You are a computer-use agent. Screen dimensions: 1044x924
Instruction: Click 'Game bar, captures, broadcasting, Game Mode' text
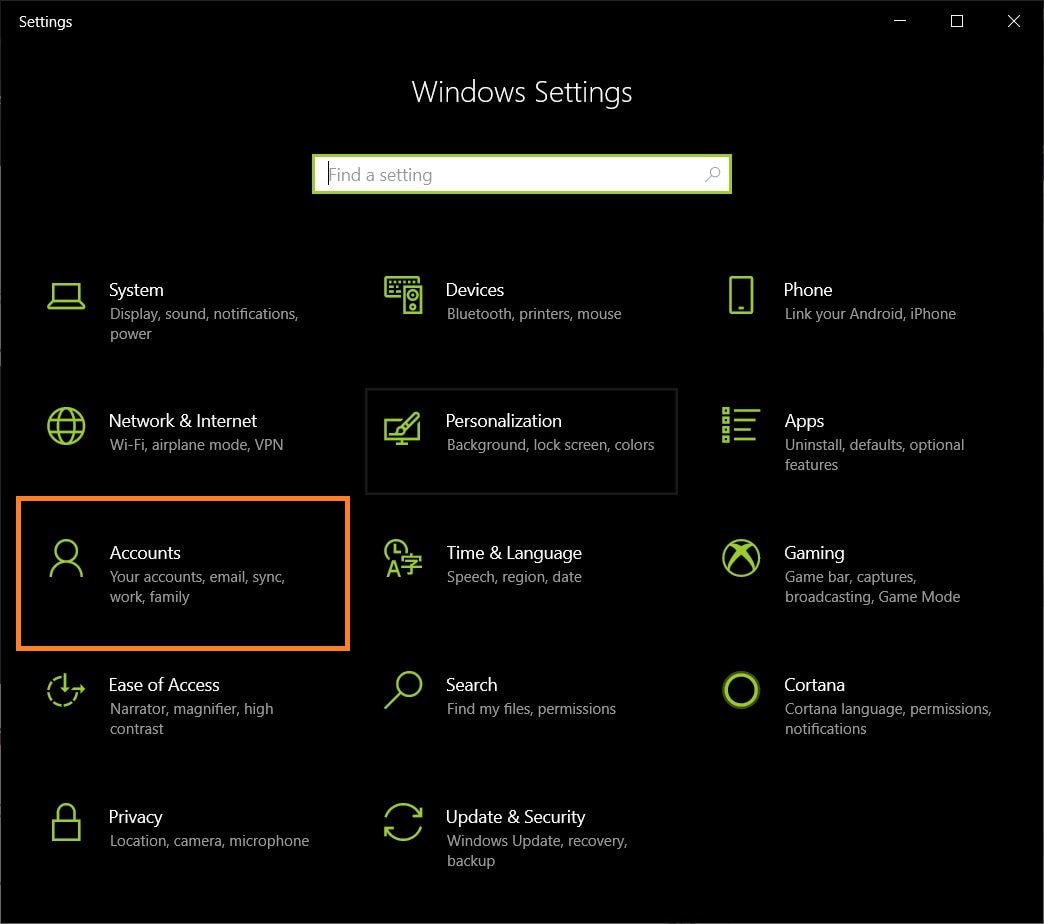point(872,586)
